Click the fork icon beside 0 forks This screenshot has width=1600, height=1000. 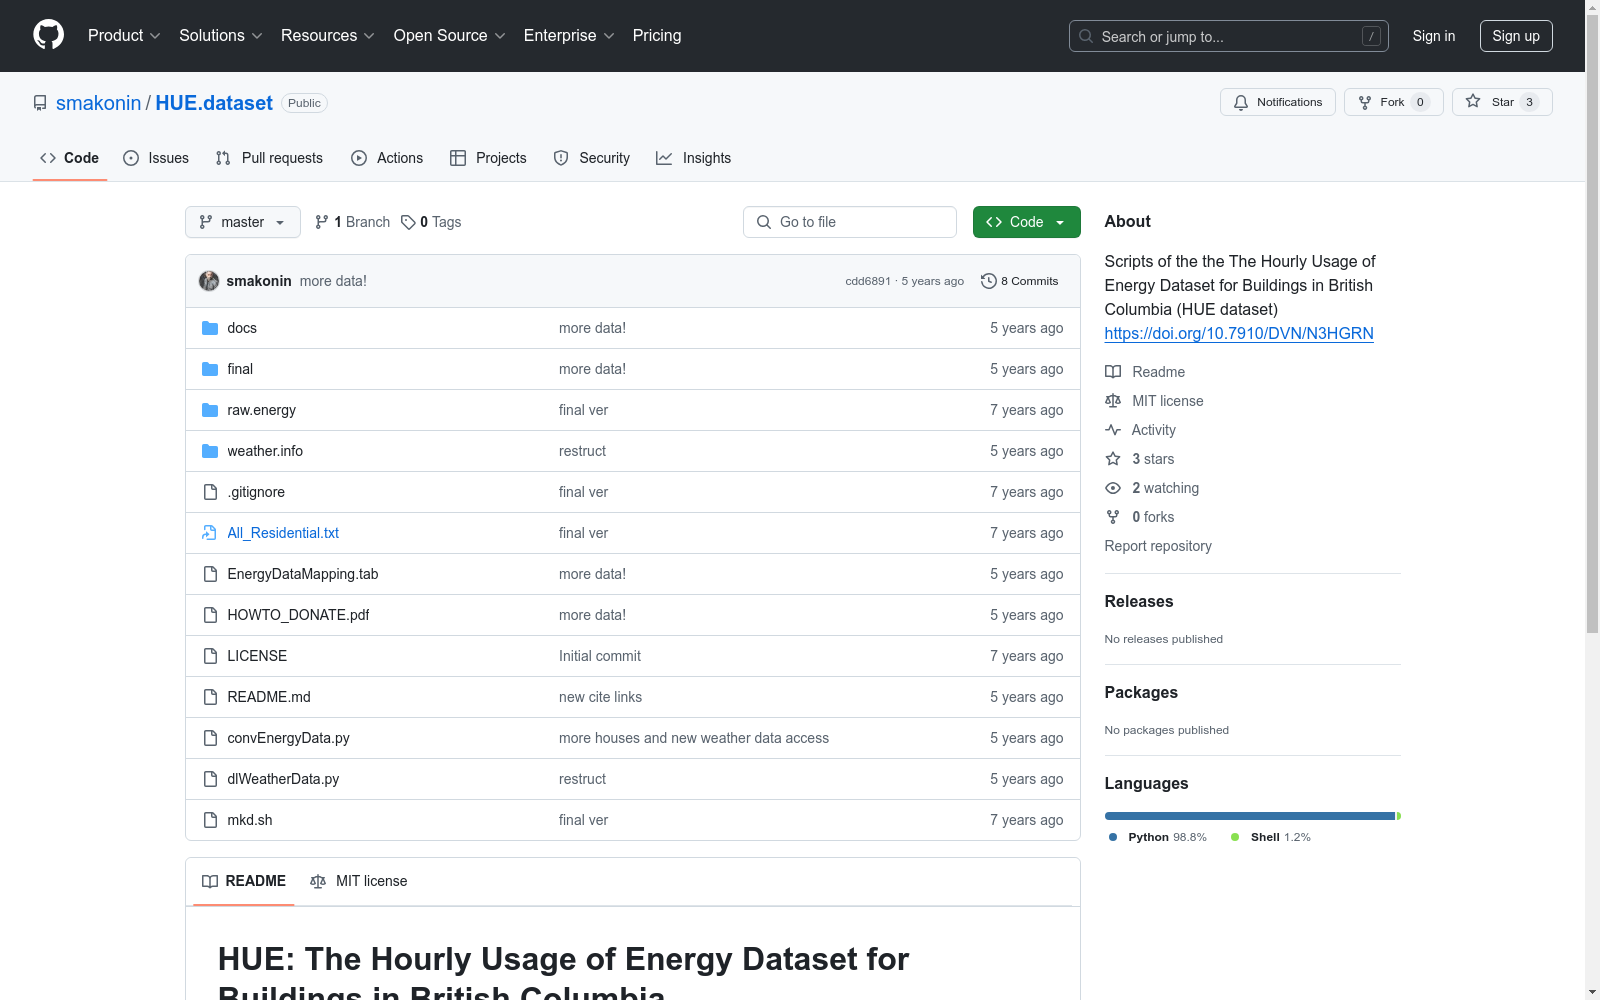[1113, 517]
